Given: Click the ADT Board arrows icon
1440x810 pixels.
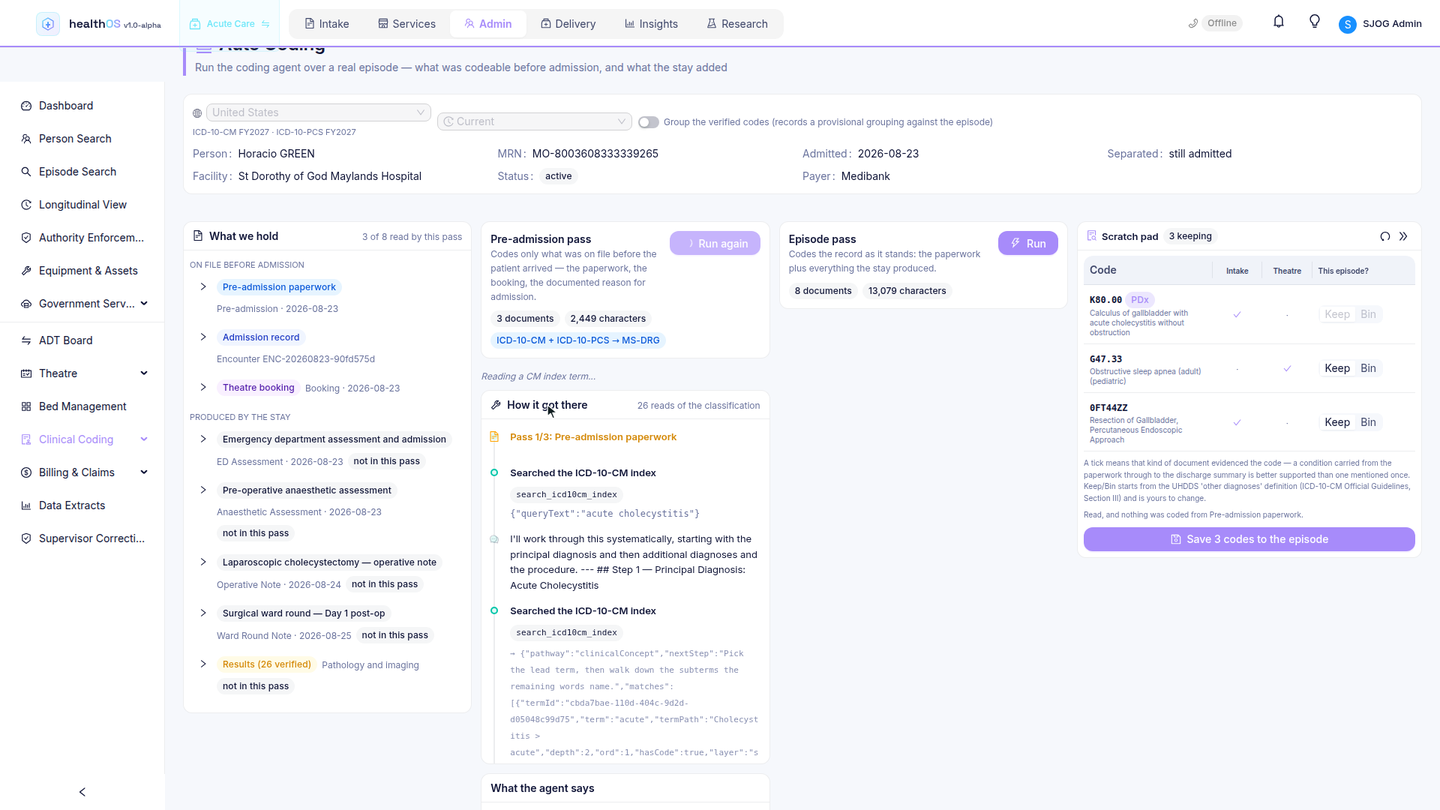Looking at the screenshot, I should (26, 341).
